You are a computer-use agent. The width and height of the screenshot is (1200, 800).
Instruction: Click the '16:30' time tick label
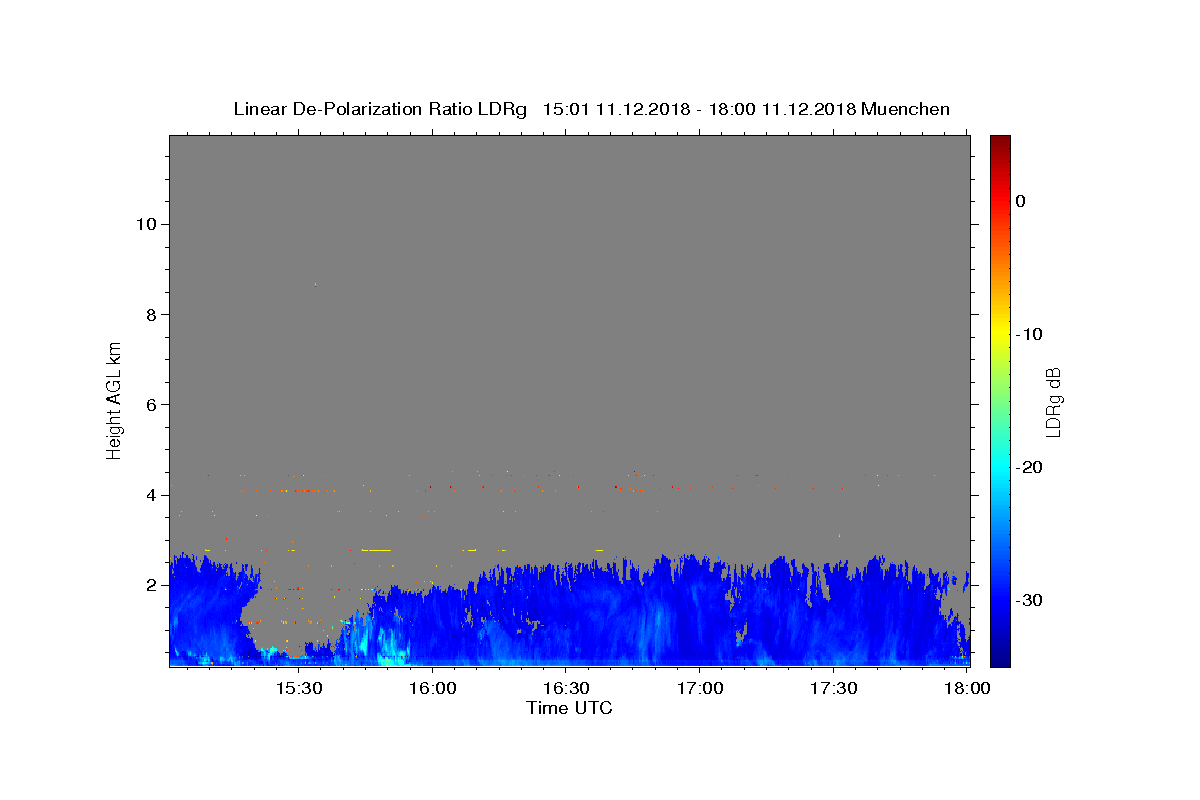(565, 689)
